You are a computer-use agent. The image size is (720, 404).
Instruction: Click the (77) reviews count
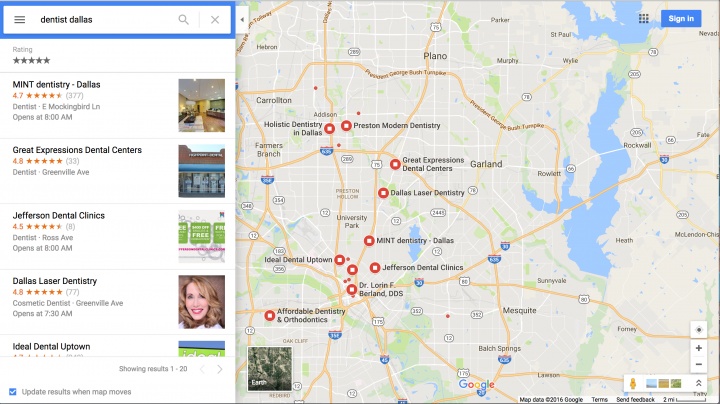click(73, 292)
